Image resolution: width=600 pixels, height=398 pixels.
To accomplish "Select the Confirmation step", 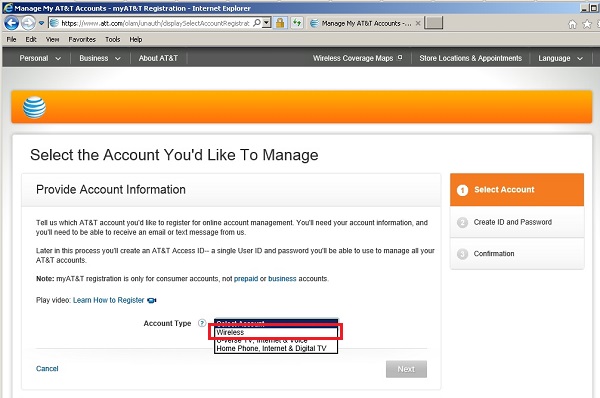I will tap(517, 253).
